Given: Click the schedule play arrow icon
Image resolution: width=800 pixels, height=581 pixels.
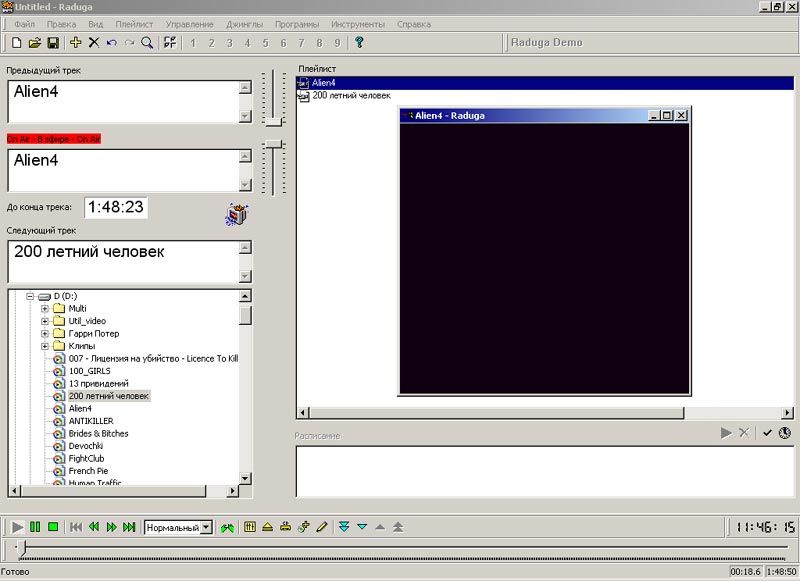Looking at the screenshot, I should (x=726, y=433).
